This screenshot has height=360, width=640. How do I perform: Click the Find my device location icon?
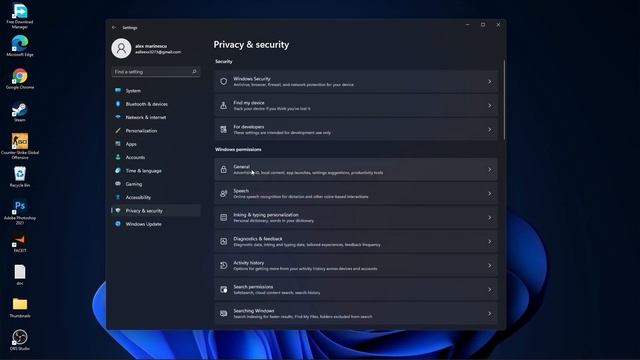tap(223, 105)
